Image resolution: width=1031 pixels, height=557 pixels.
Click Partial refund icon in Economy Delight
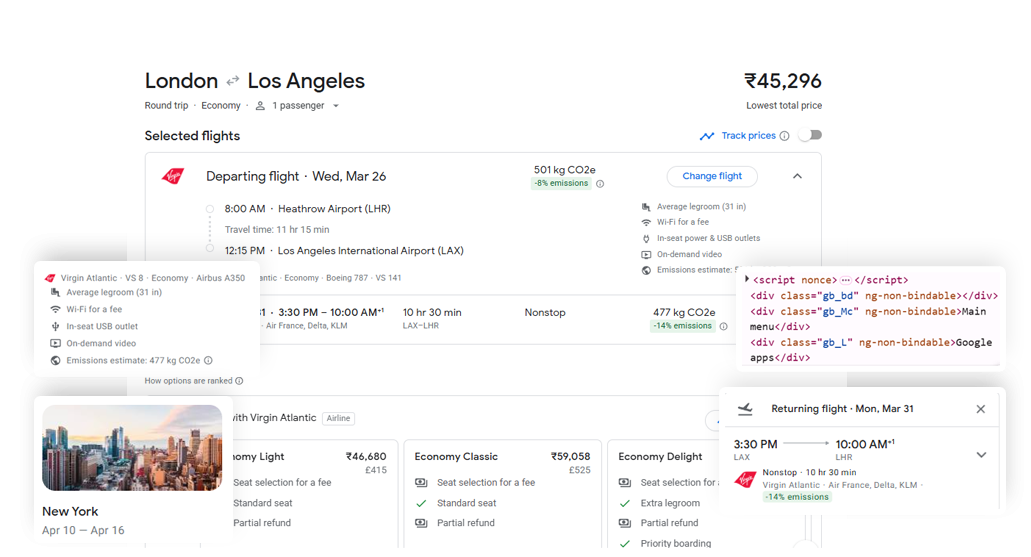coord(625,523)
